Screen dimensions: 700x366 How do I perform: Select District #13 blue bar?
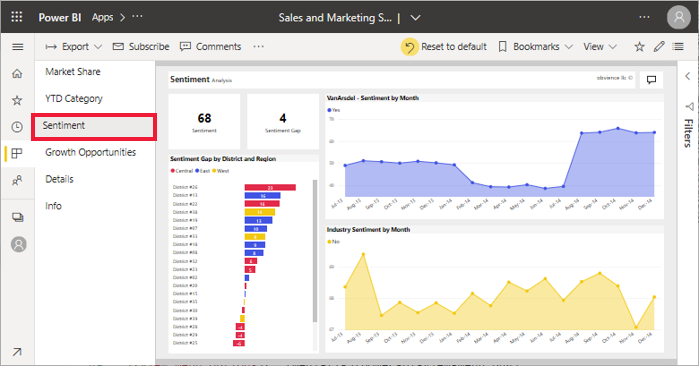pyautogui.click(x=262, y=195)
